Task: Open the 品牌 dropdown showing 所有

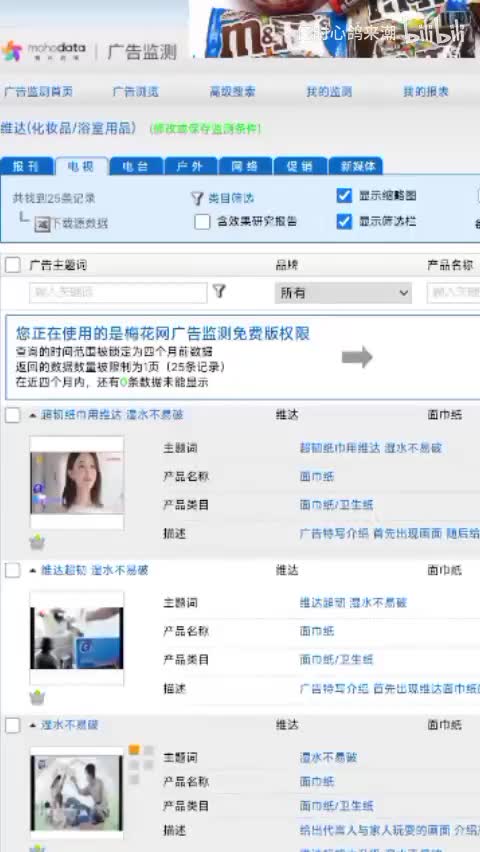Action: [x=343, y=293]
